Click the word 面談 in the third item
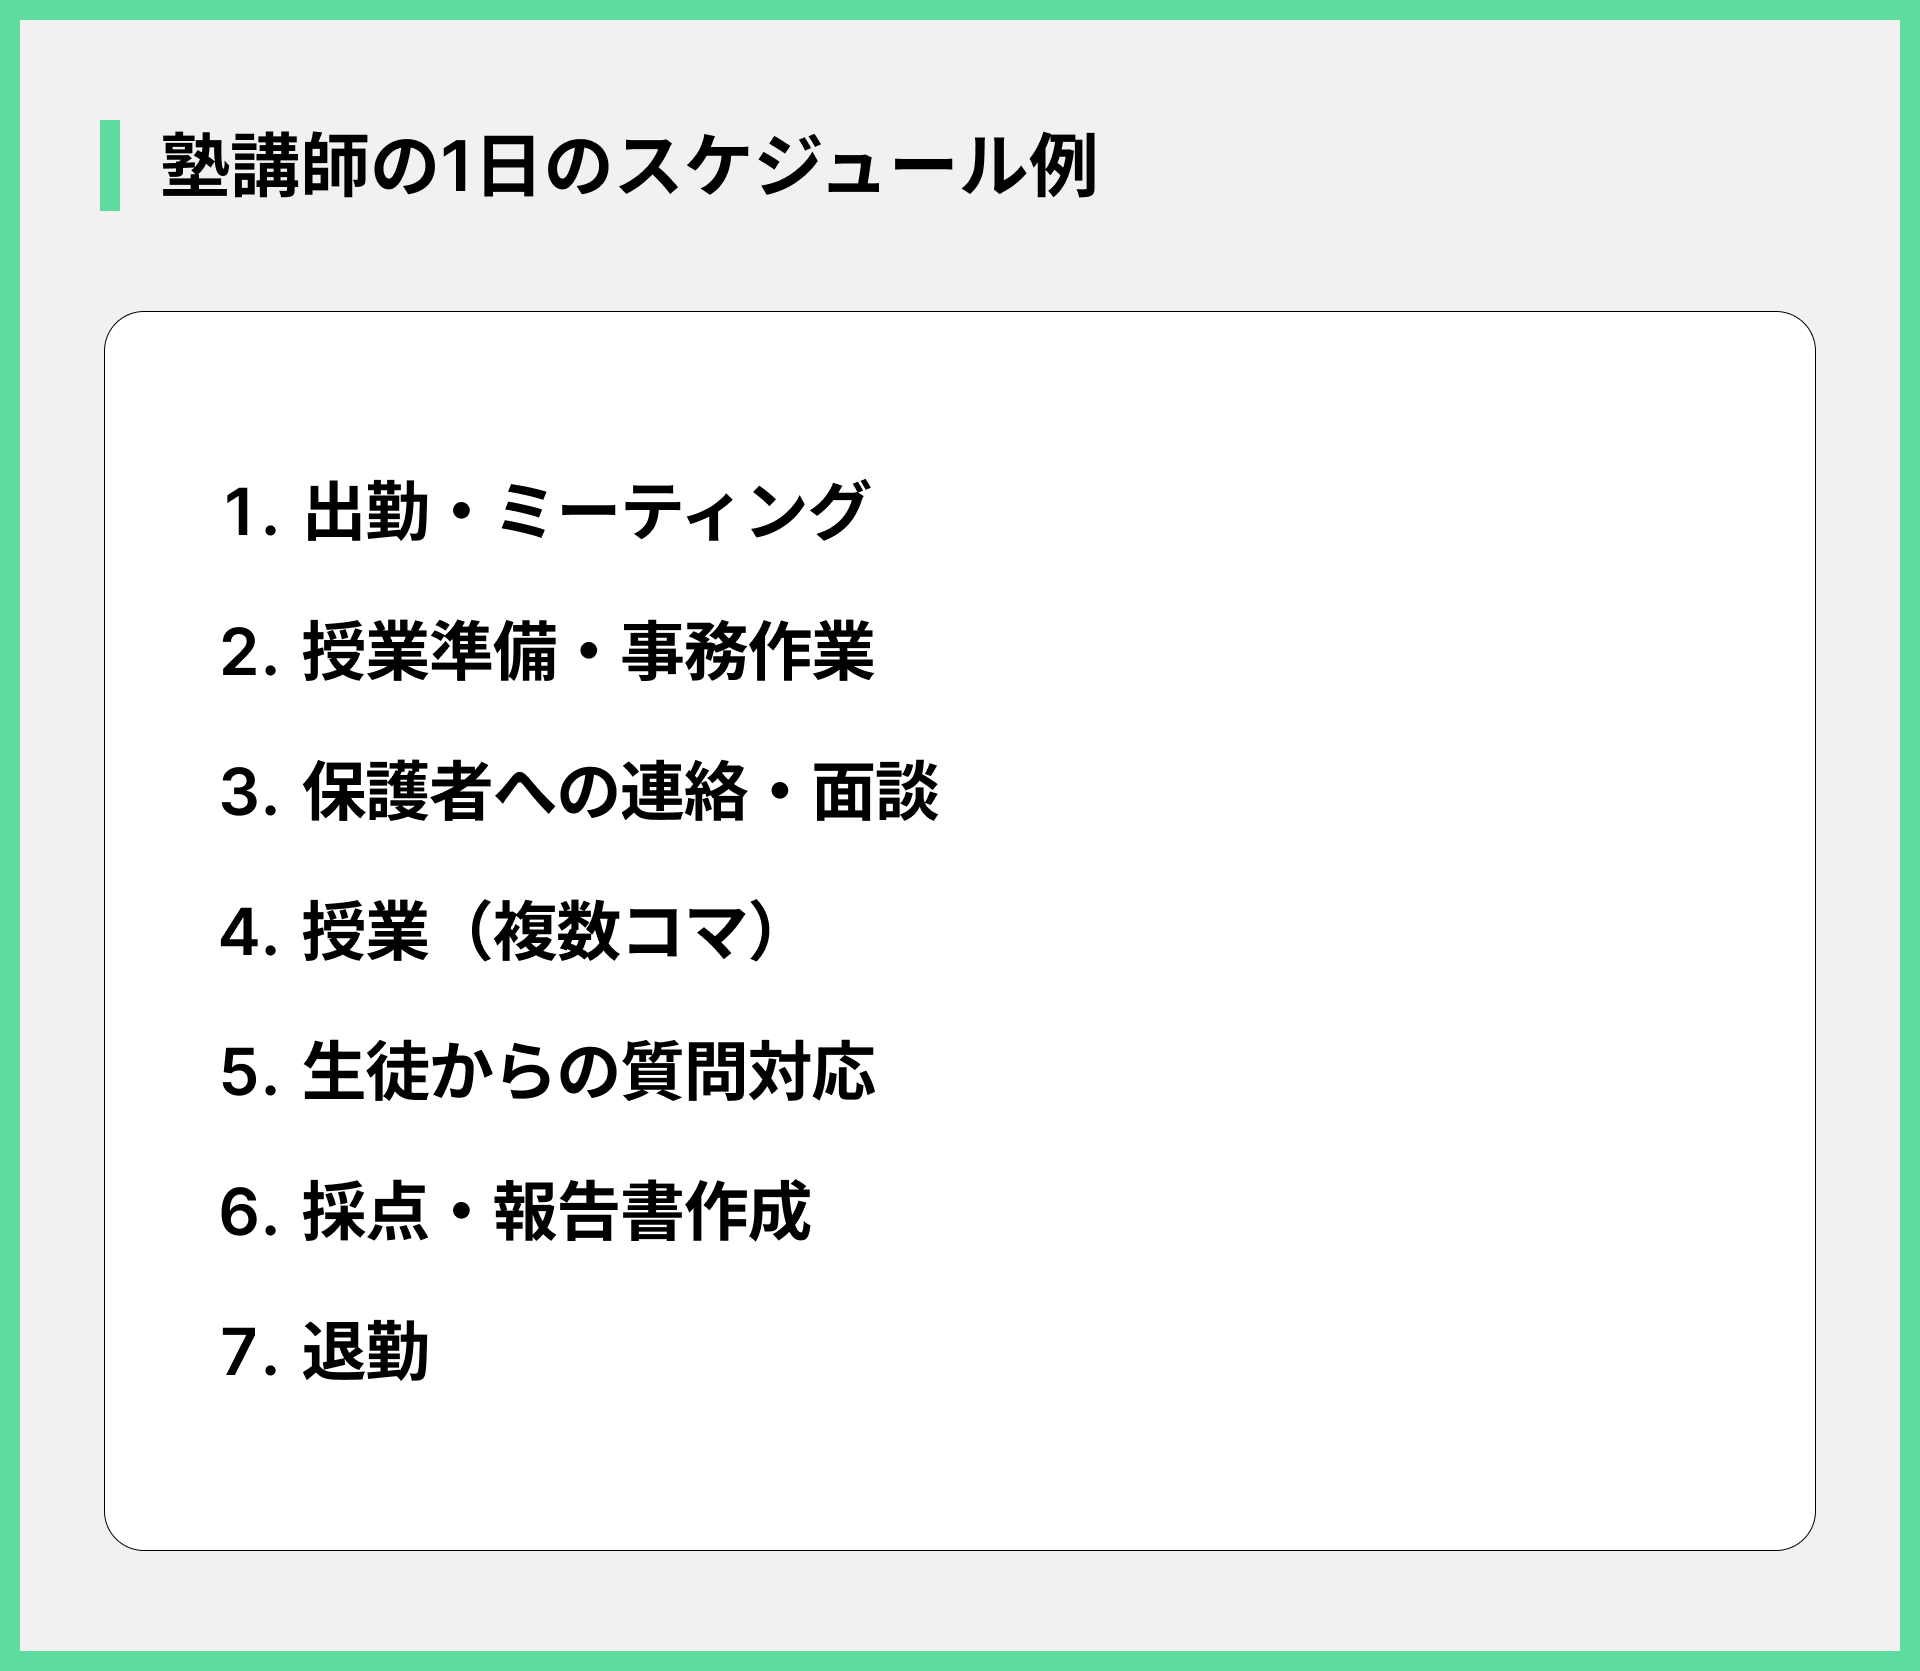The image size is (1920, 1671). 876,792
